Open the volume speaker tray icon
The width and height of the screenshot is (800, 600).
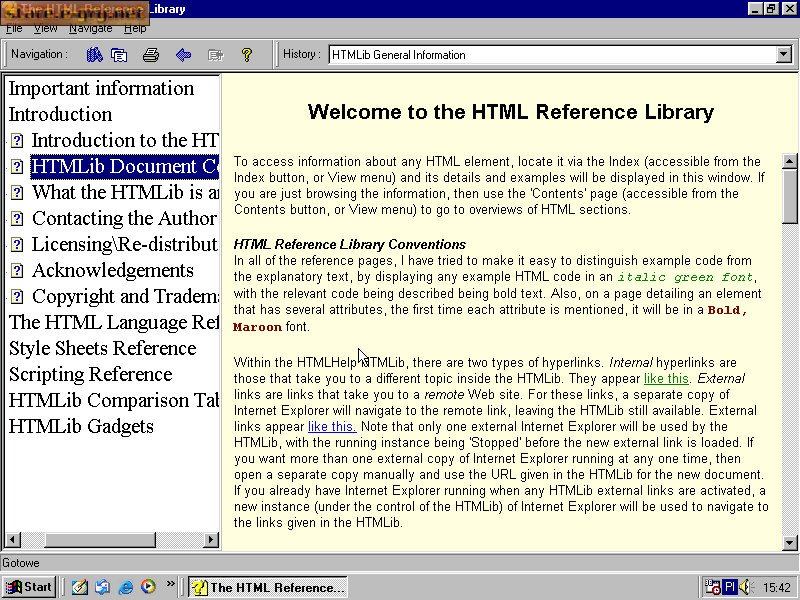(745, 587)
